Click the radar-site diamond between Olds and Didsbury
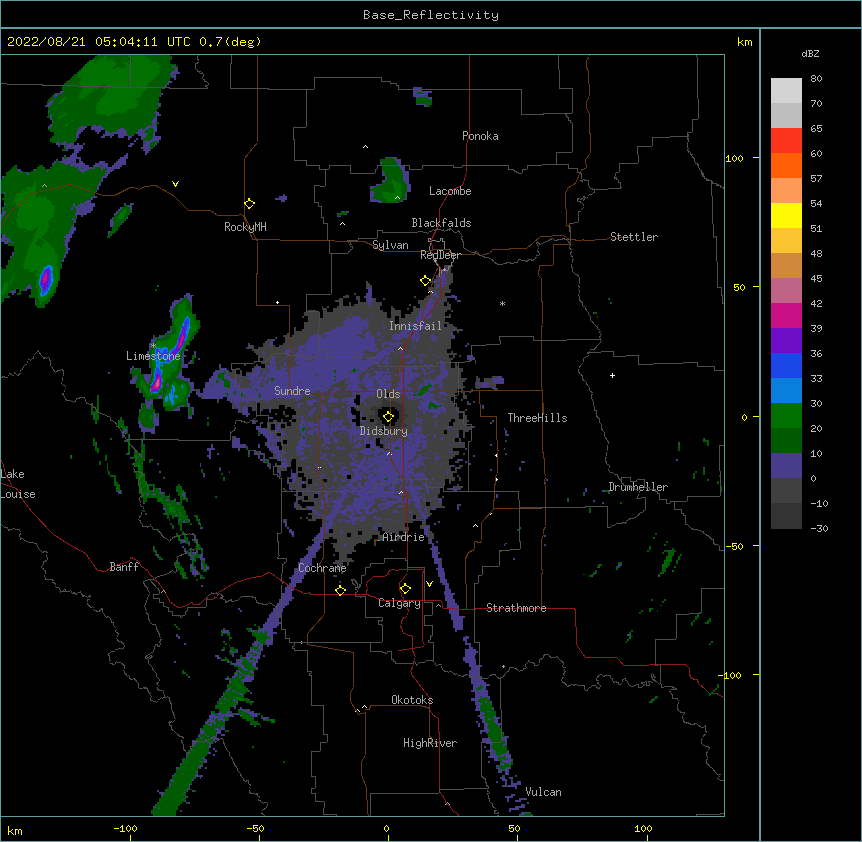This screenshot has width=862, height=842. point(389,417)
